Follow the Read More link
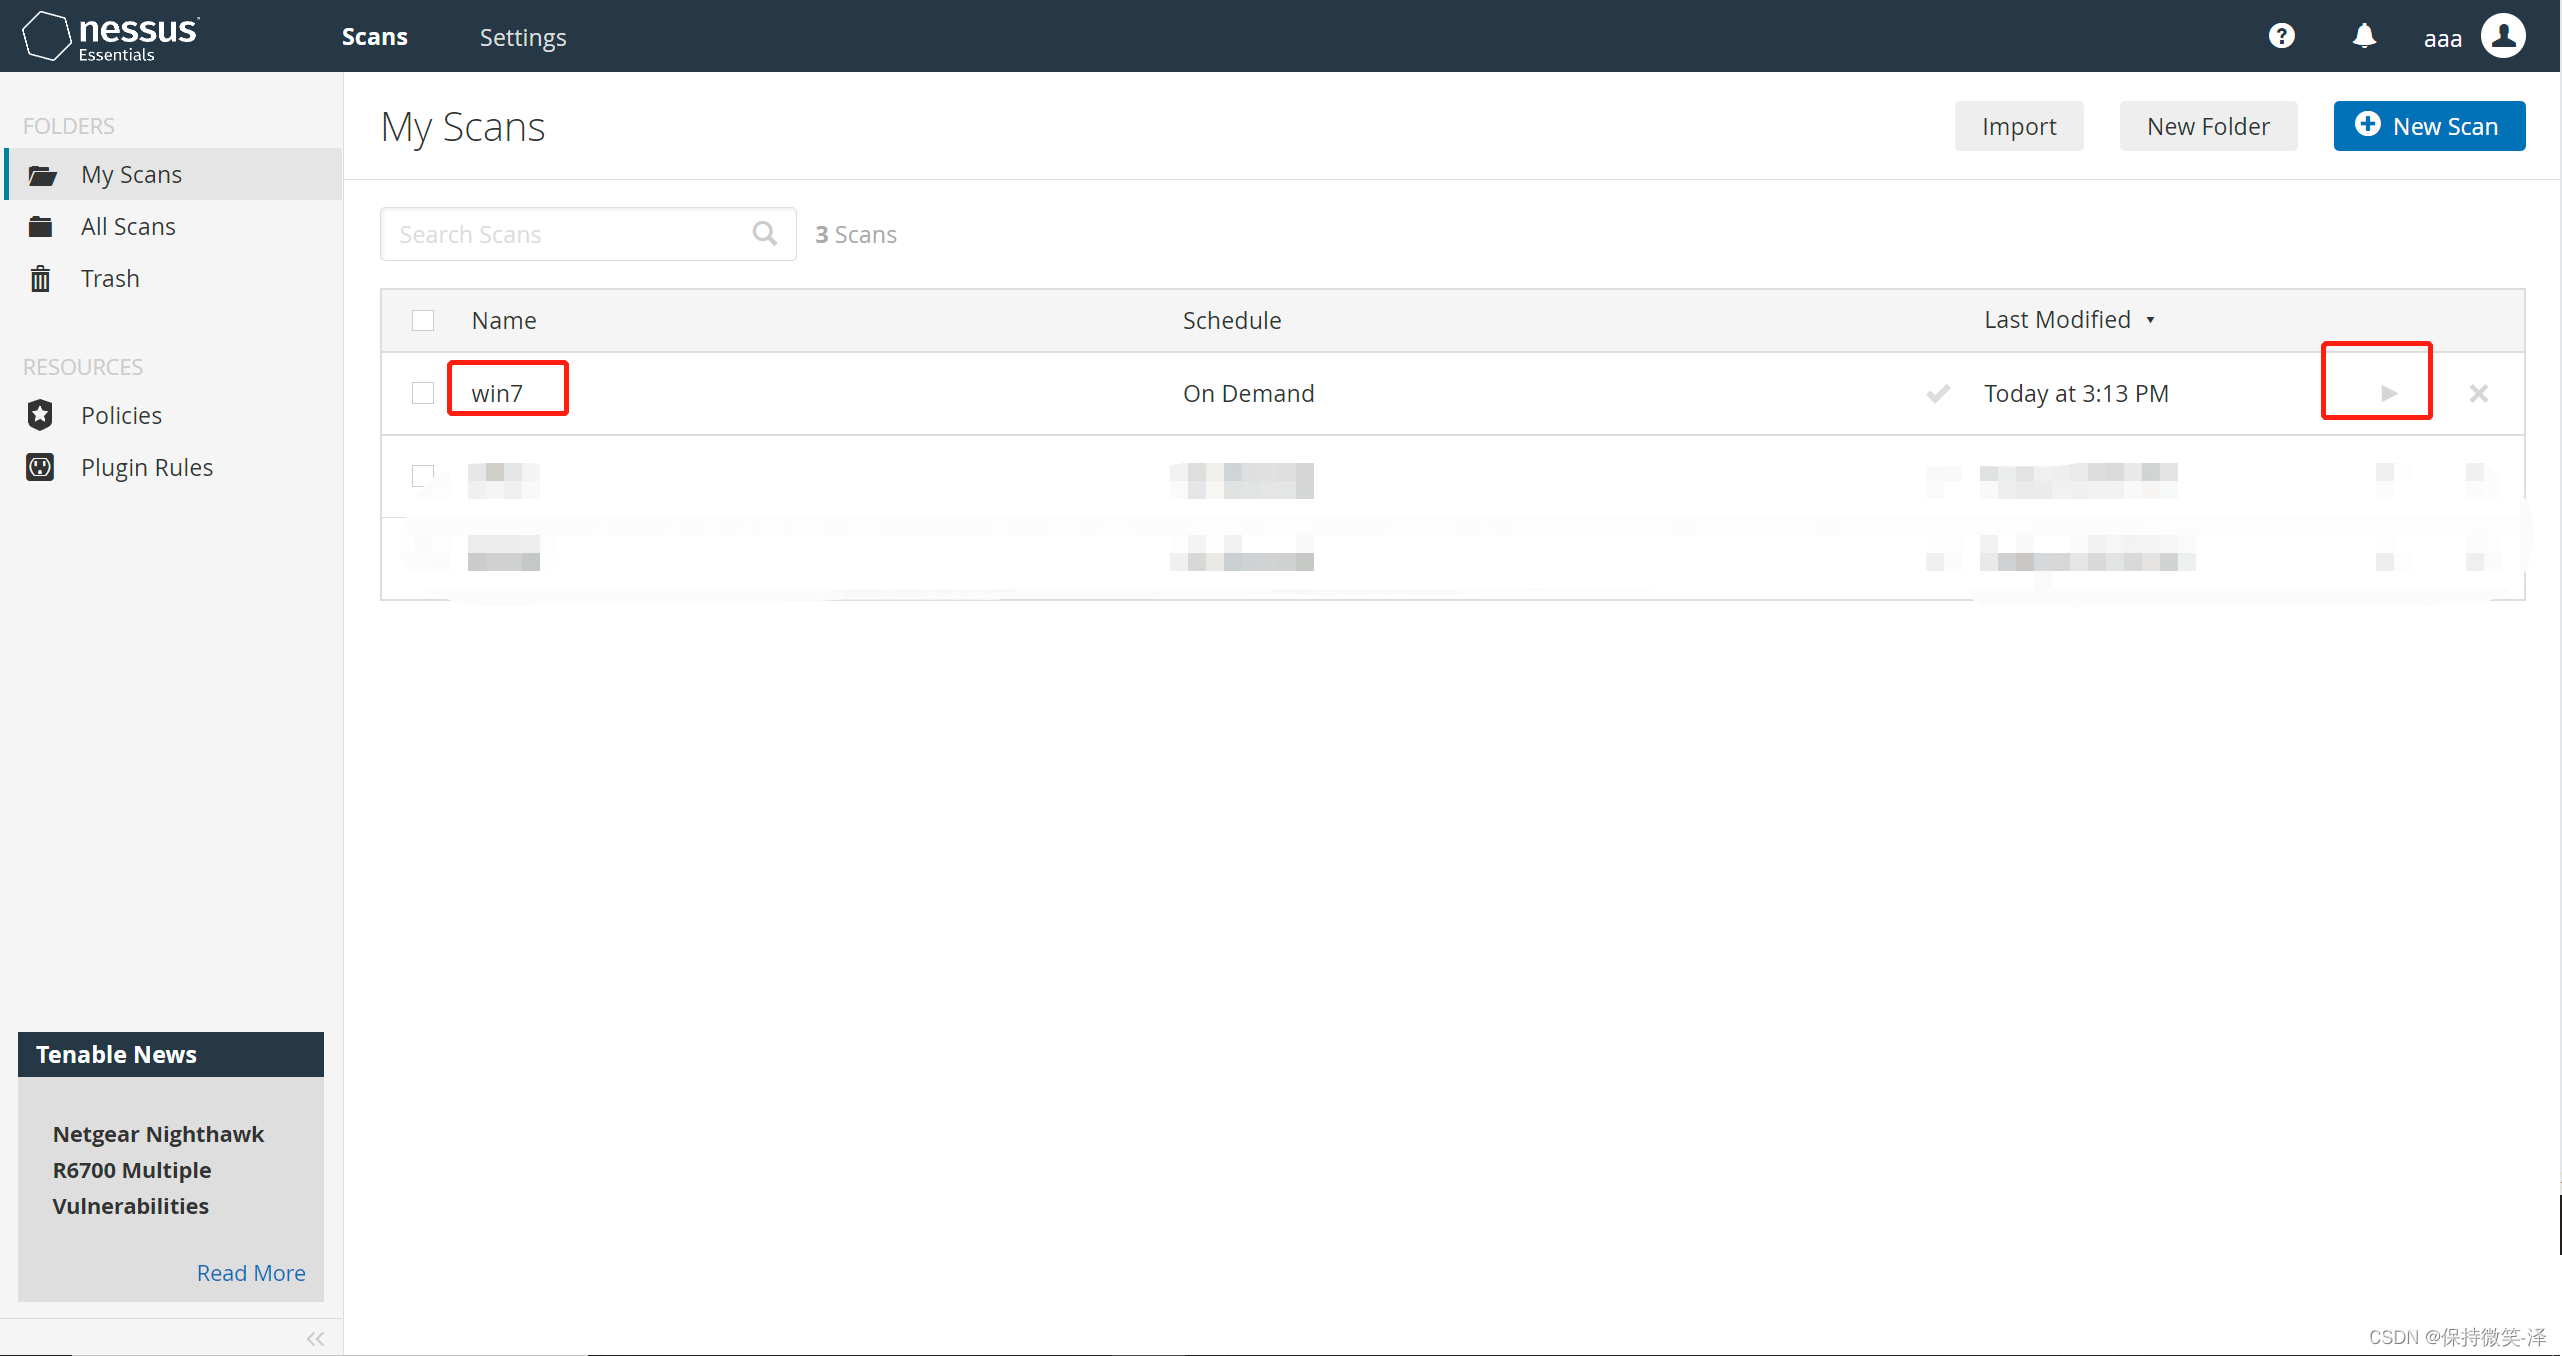The height and width of the screenshot is (1356, 2562). point(251,1273)
